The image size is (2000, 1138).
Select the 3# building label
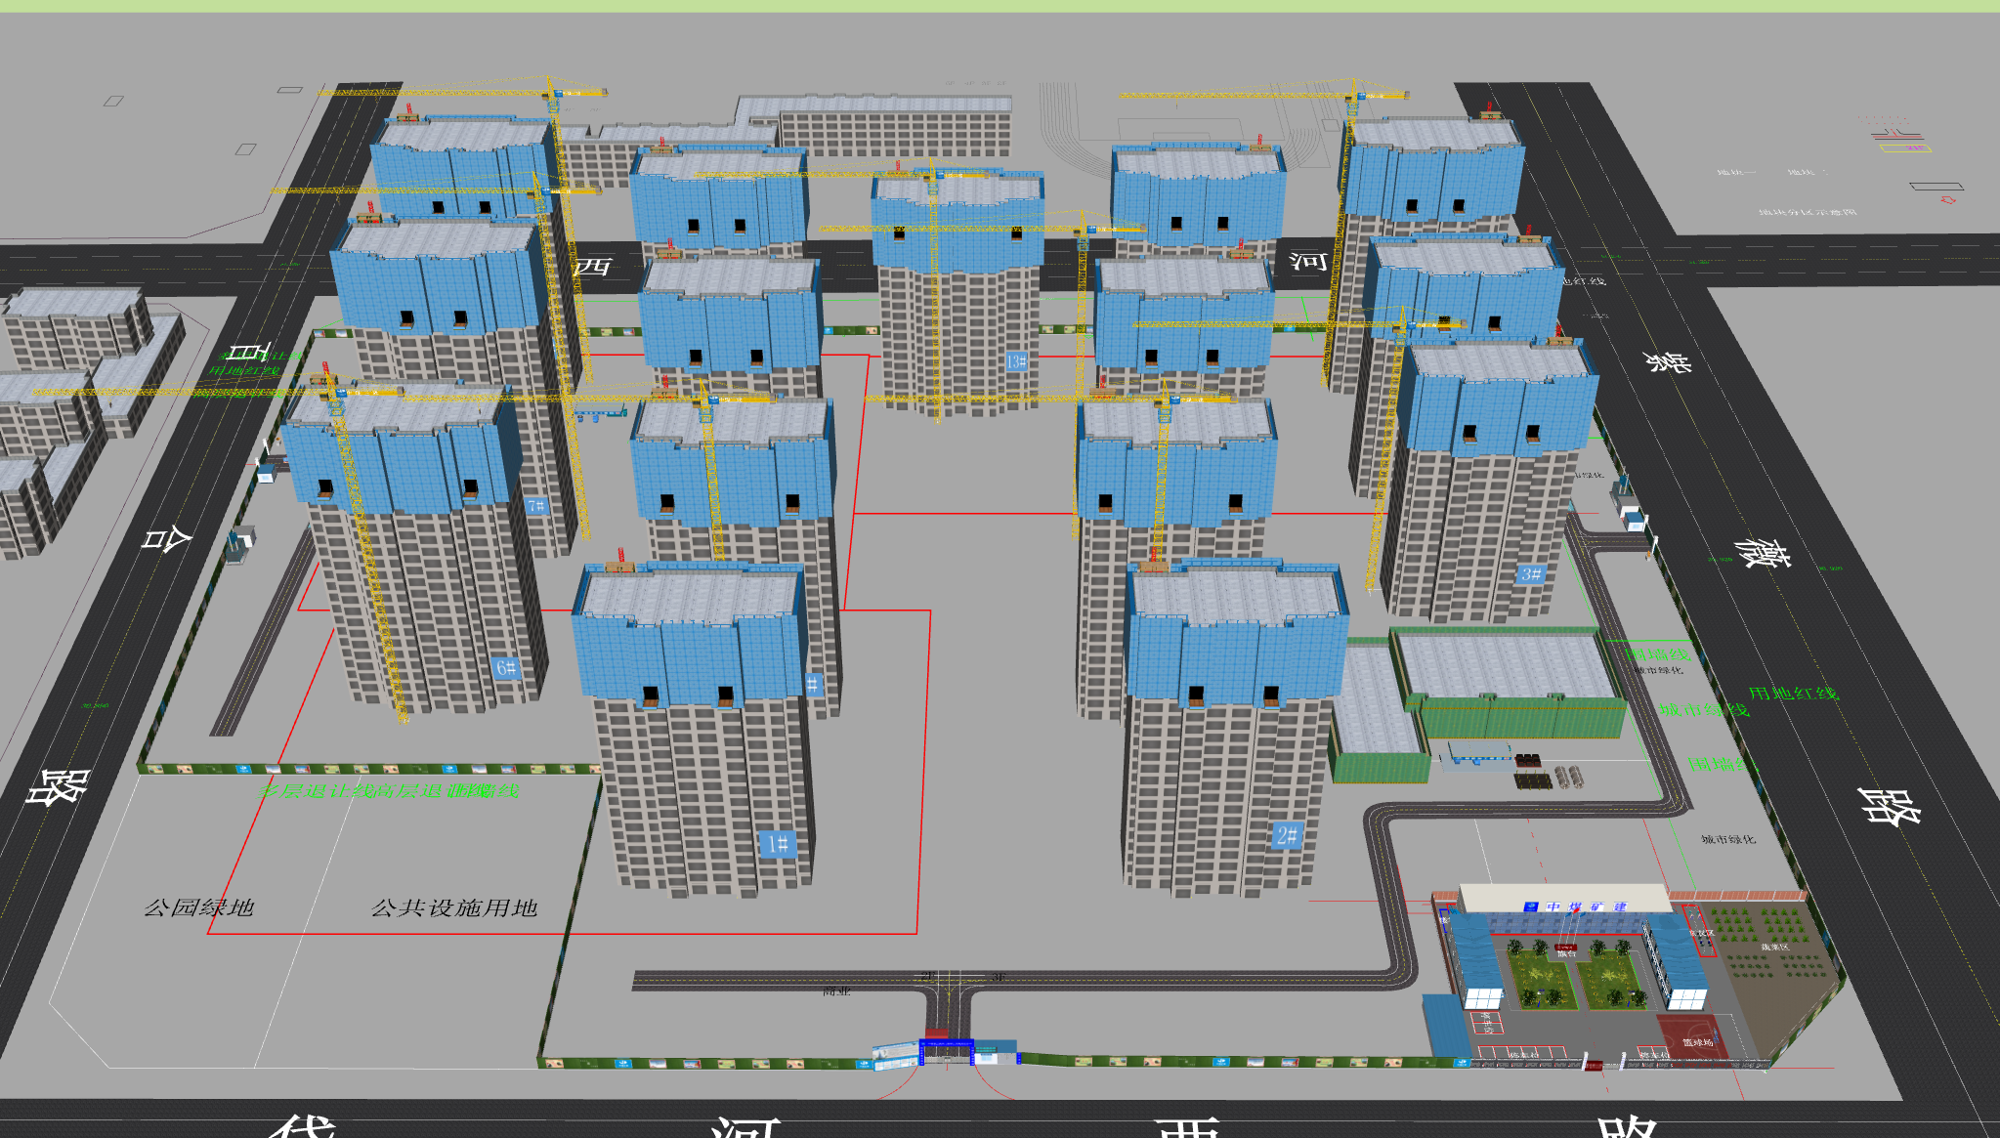pyautogui.click(x=1530, y=574)
